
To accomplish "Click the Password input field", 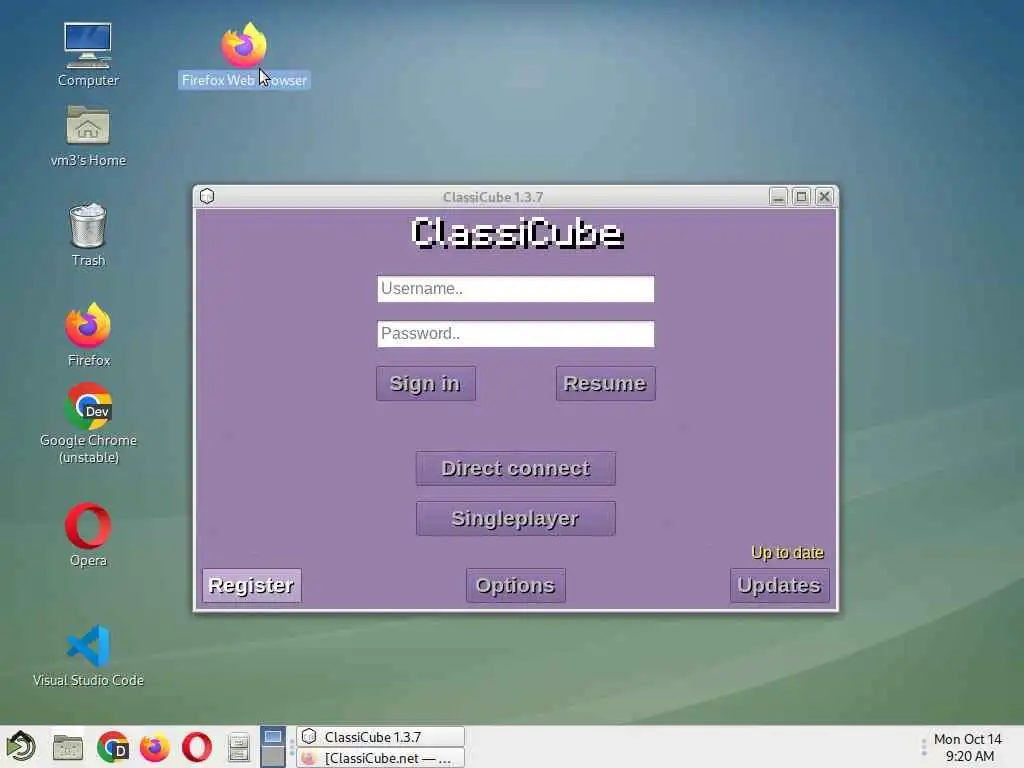I will [x=515, y=334].
